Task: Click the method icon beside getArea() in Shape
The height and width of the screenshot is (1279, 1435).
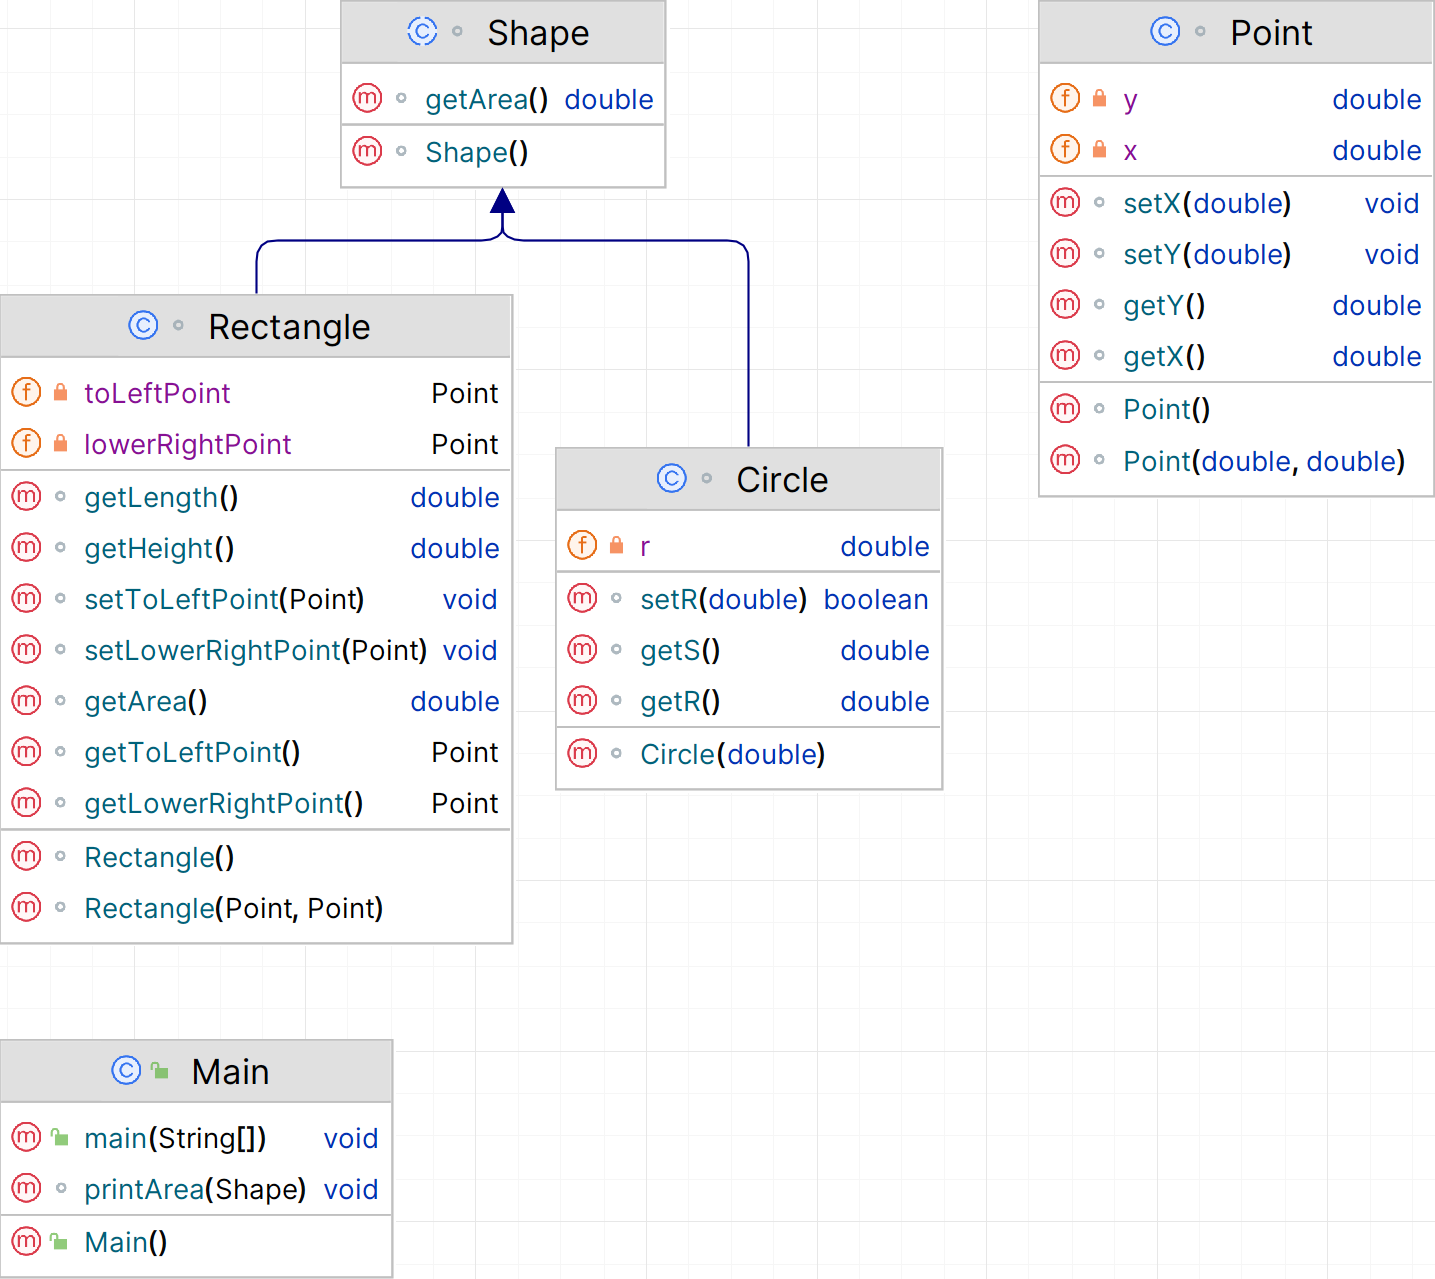Action: 367,98
